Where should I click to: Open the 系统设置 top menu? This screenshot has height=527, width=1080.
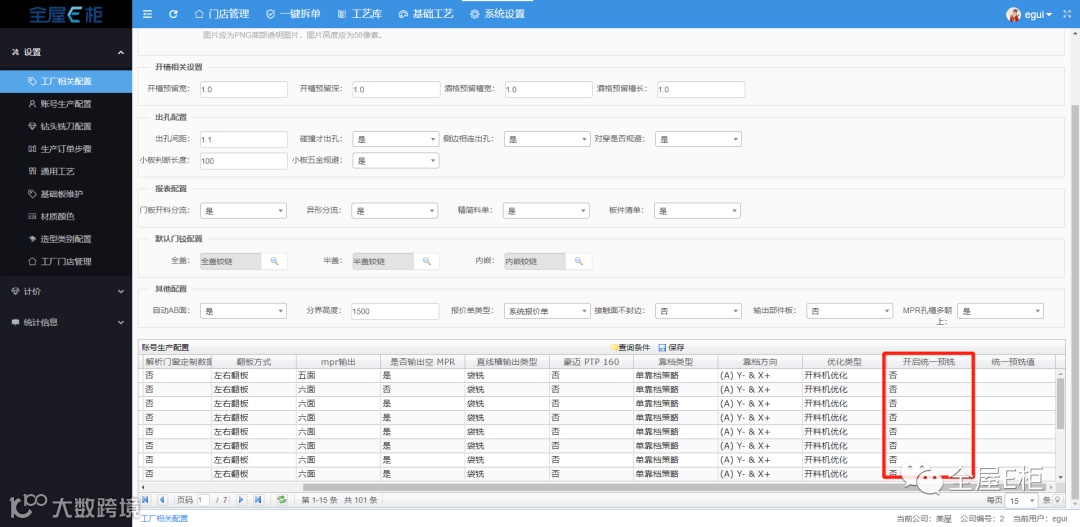point(497,14)
